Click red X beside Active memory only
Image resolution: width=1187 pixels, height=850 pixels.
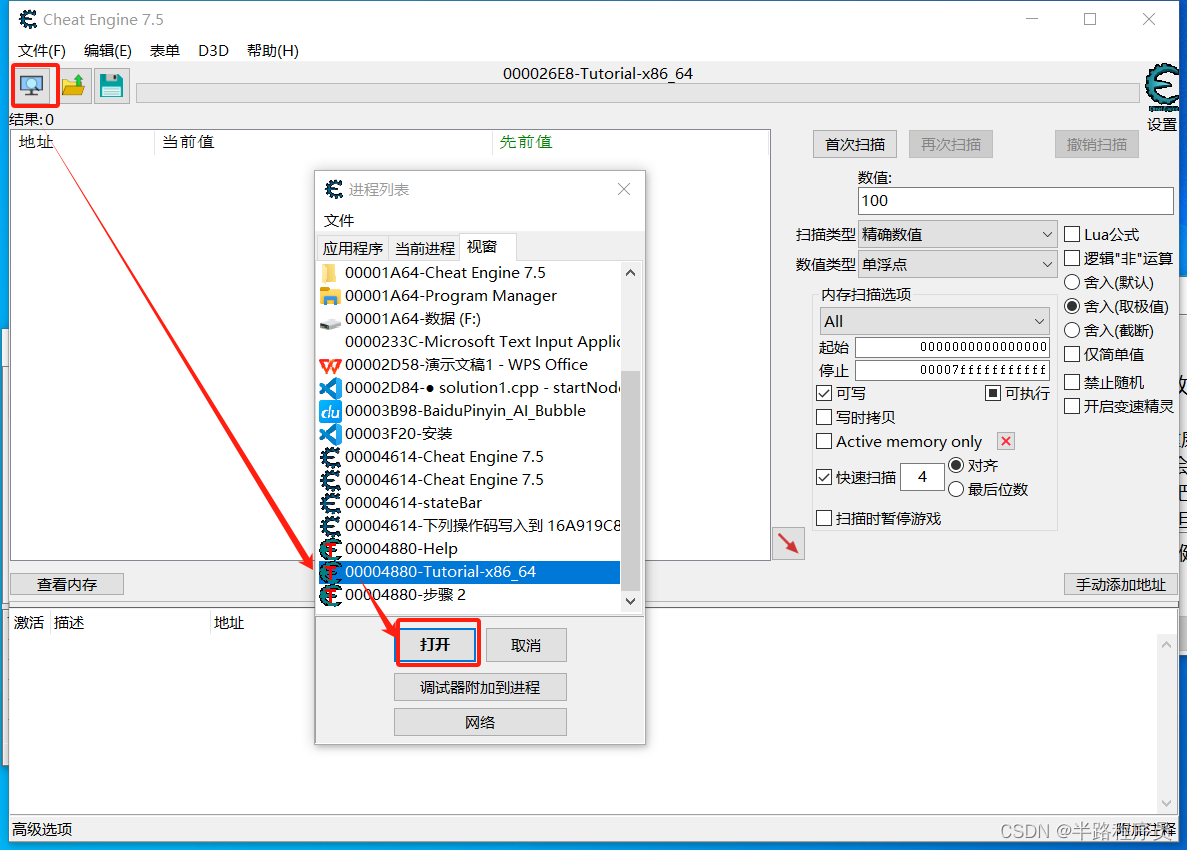pyautogui.click(x=1005, y=441)
